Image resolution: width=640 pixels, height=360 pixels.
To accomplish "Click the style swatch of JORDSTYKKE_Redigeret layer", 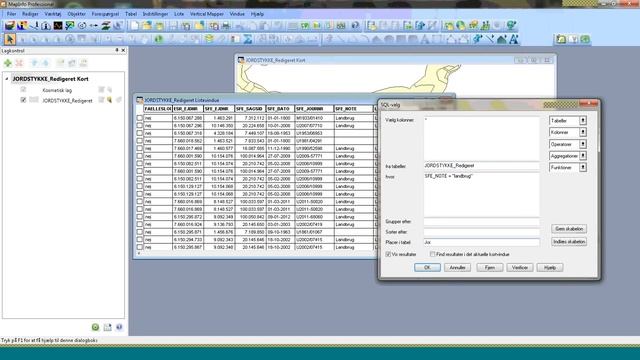I will 34,100.
